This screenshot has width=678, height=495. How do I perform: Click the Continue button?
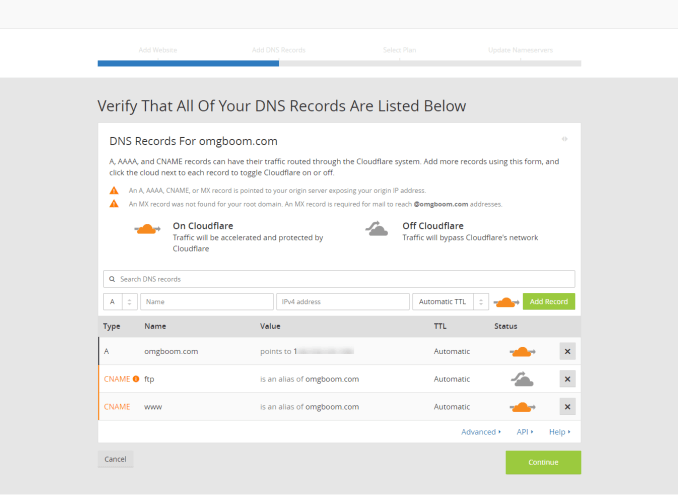pyautogui.click(x=543, y=463)
